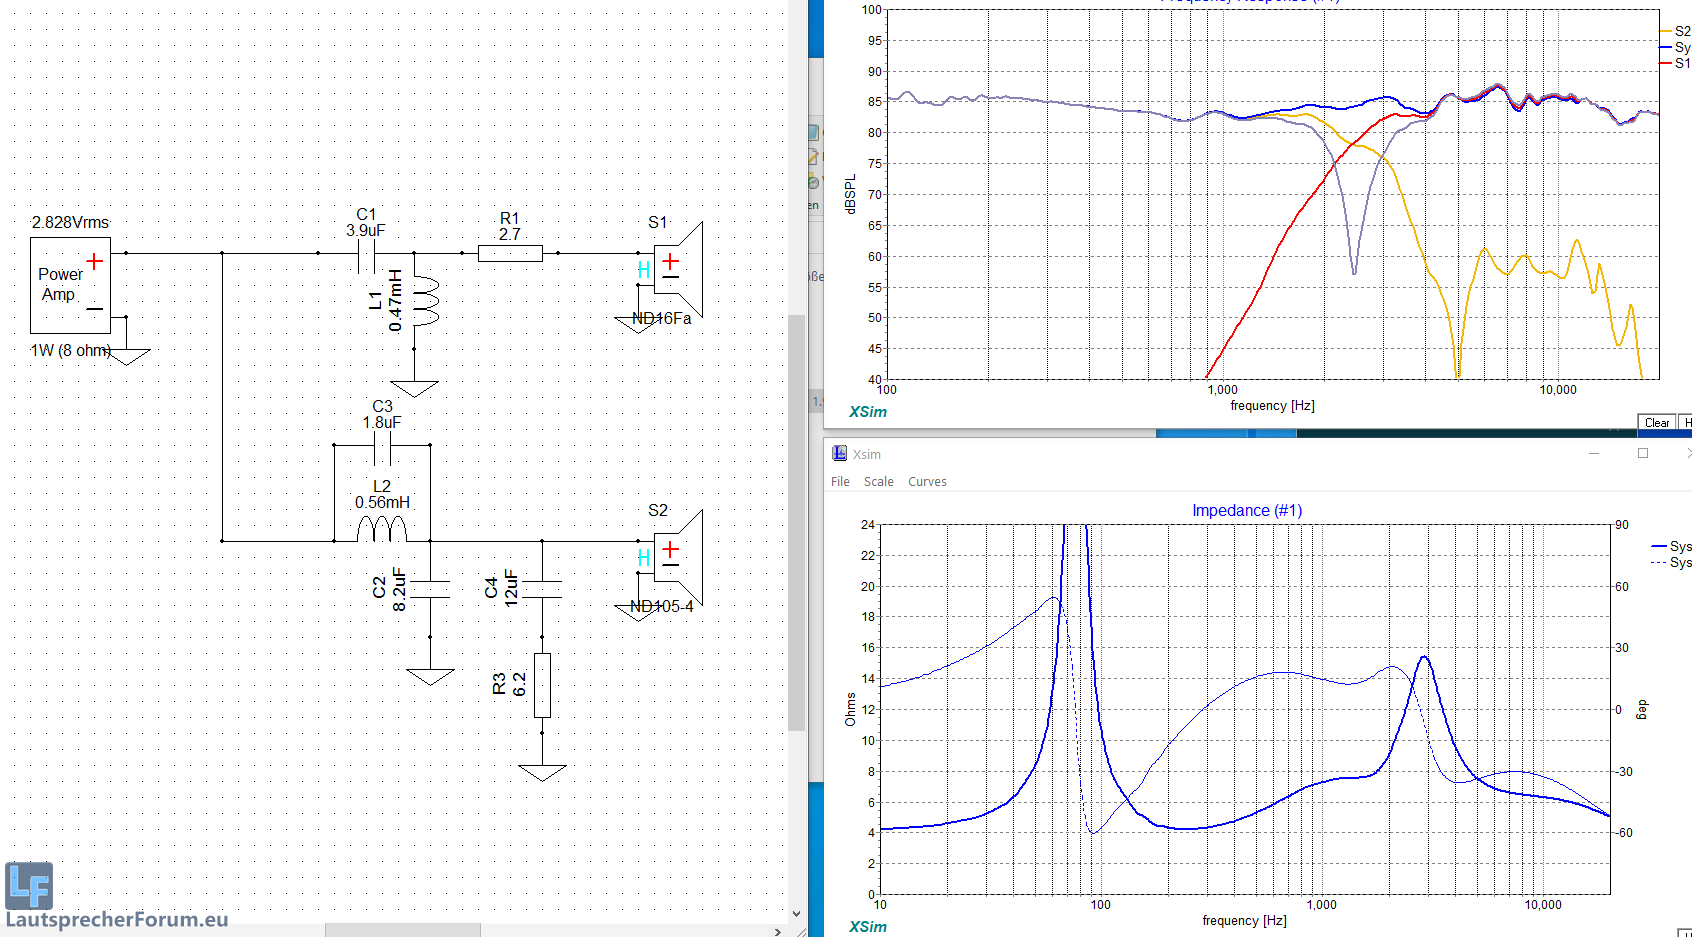Select inductor L2 0.56mH coil
This screenshot has width=1692, height=937.
382,528
